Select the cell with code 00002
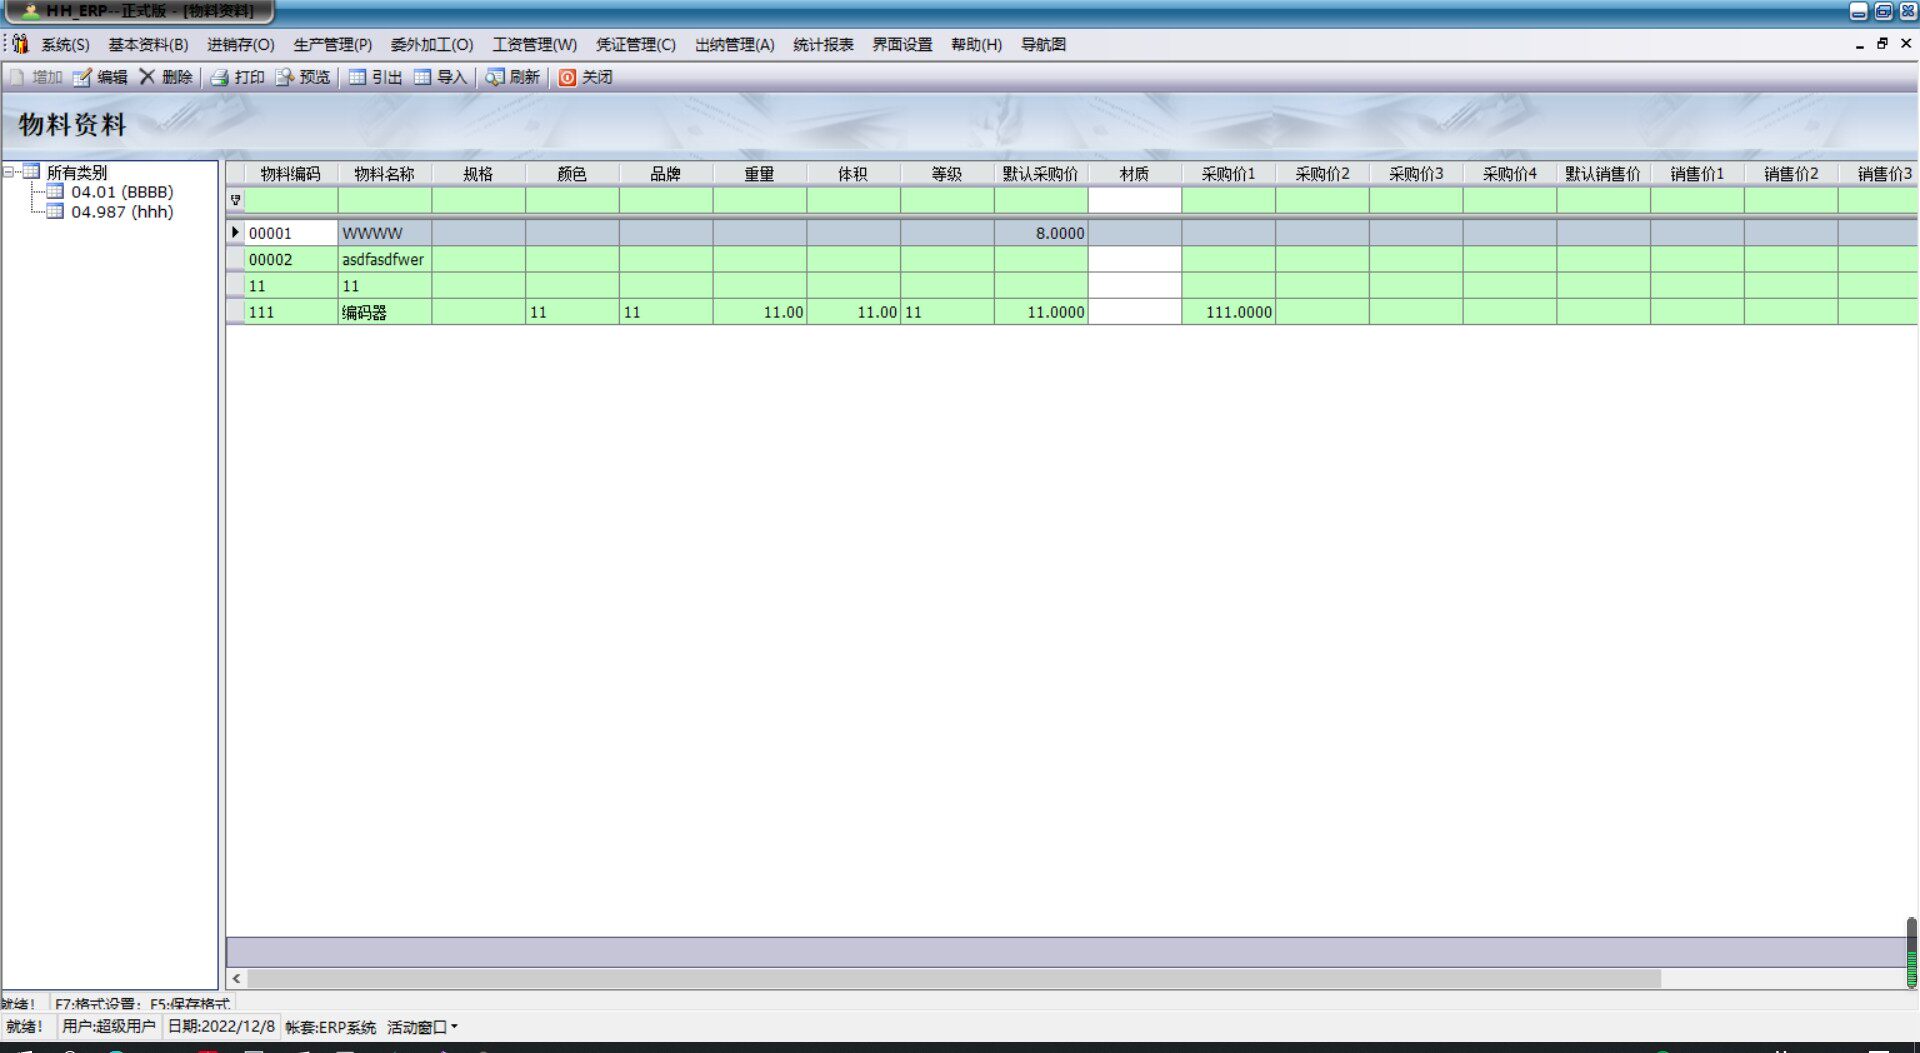 pyautogui.click(x=291, y=259)
